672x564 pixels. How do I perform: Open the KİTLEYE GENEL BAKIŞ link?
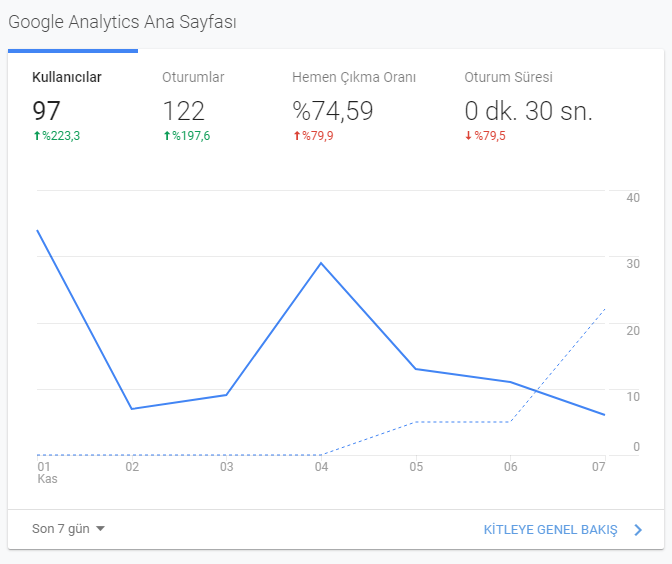[550, 530]
